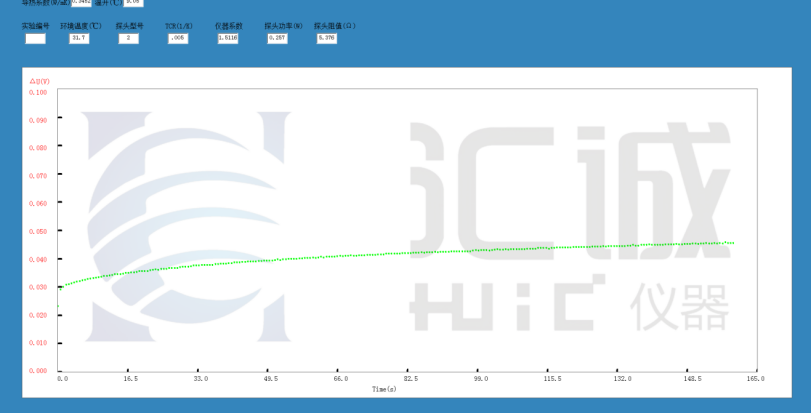Click the 导热系数 value field
The image size is (812, 414).
(81, 2)
